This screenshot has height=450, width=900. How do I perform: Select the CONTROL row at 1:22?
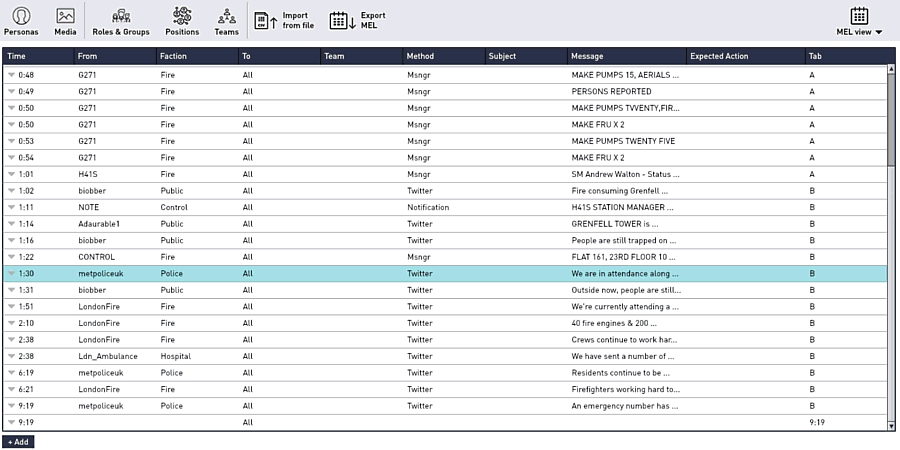[98, 257]
